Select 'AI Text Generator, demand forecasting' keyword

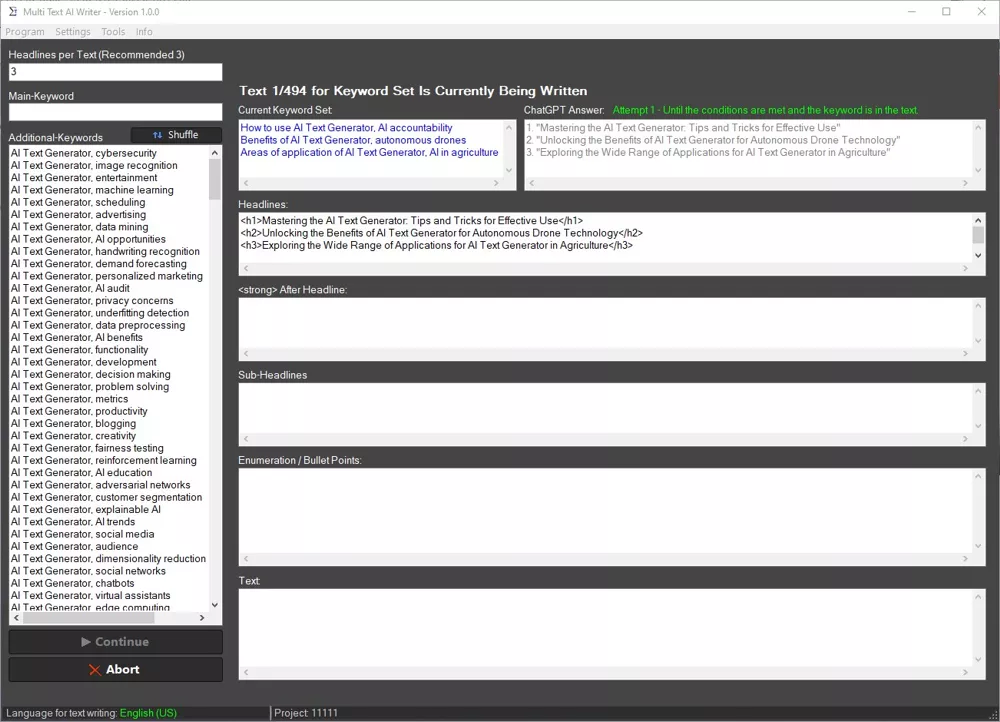coord(99,263)
